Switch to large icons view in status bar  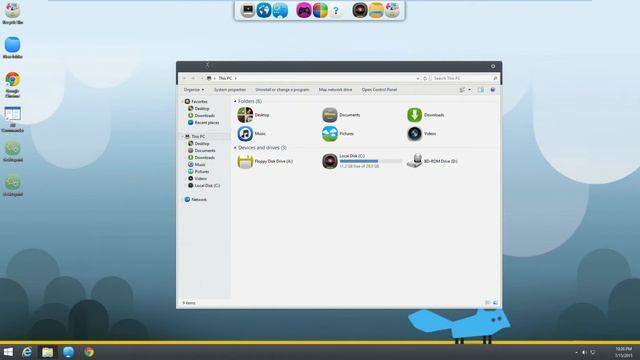pos(495,303)
